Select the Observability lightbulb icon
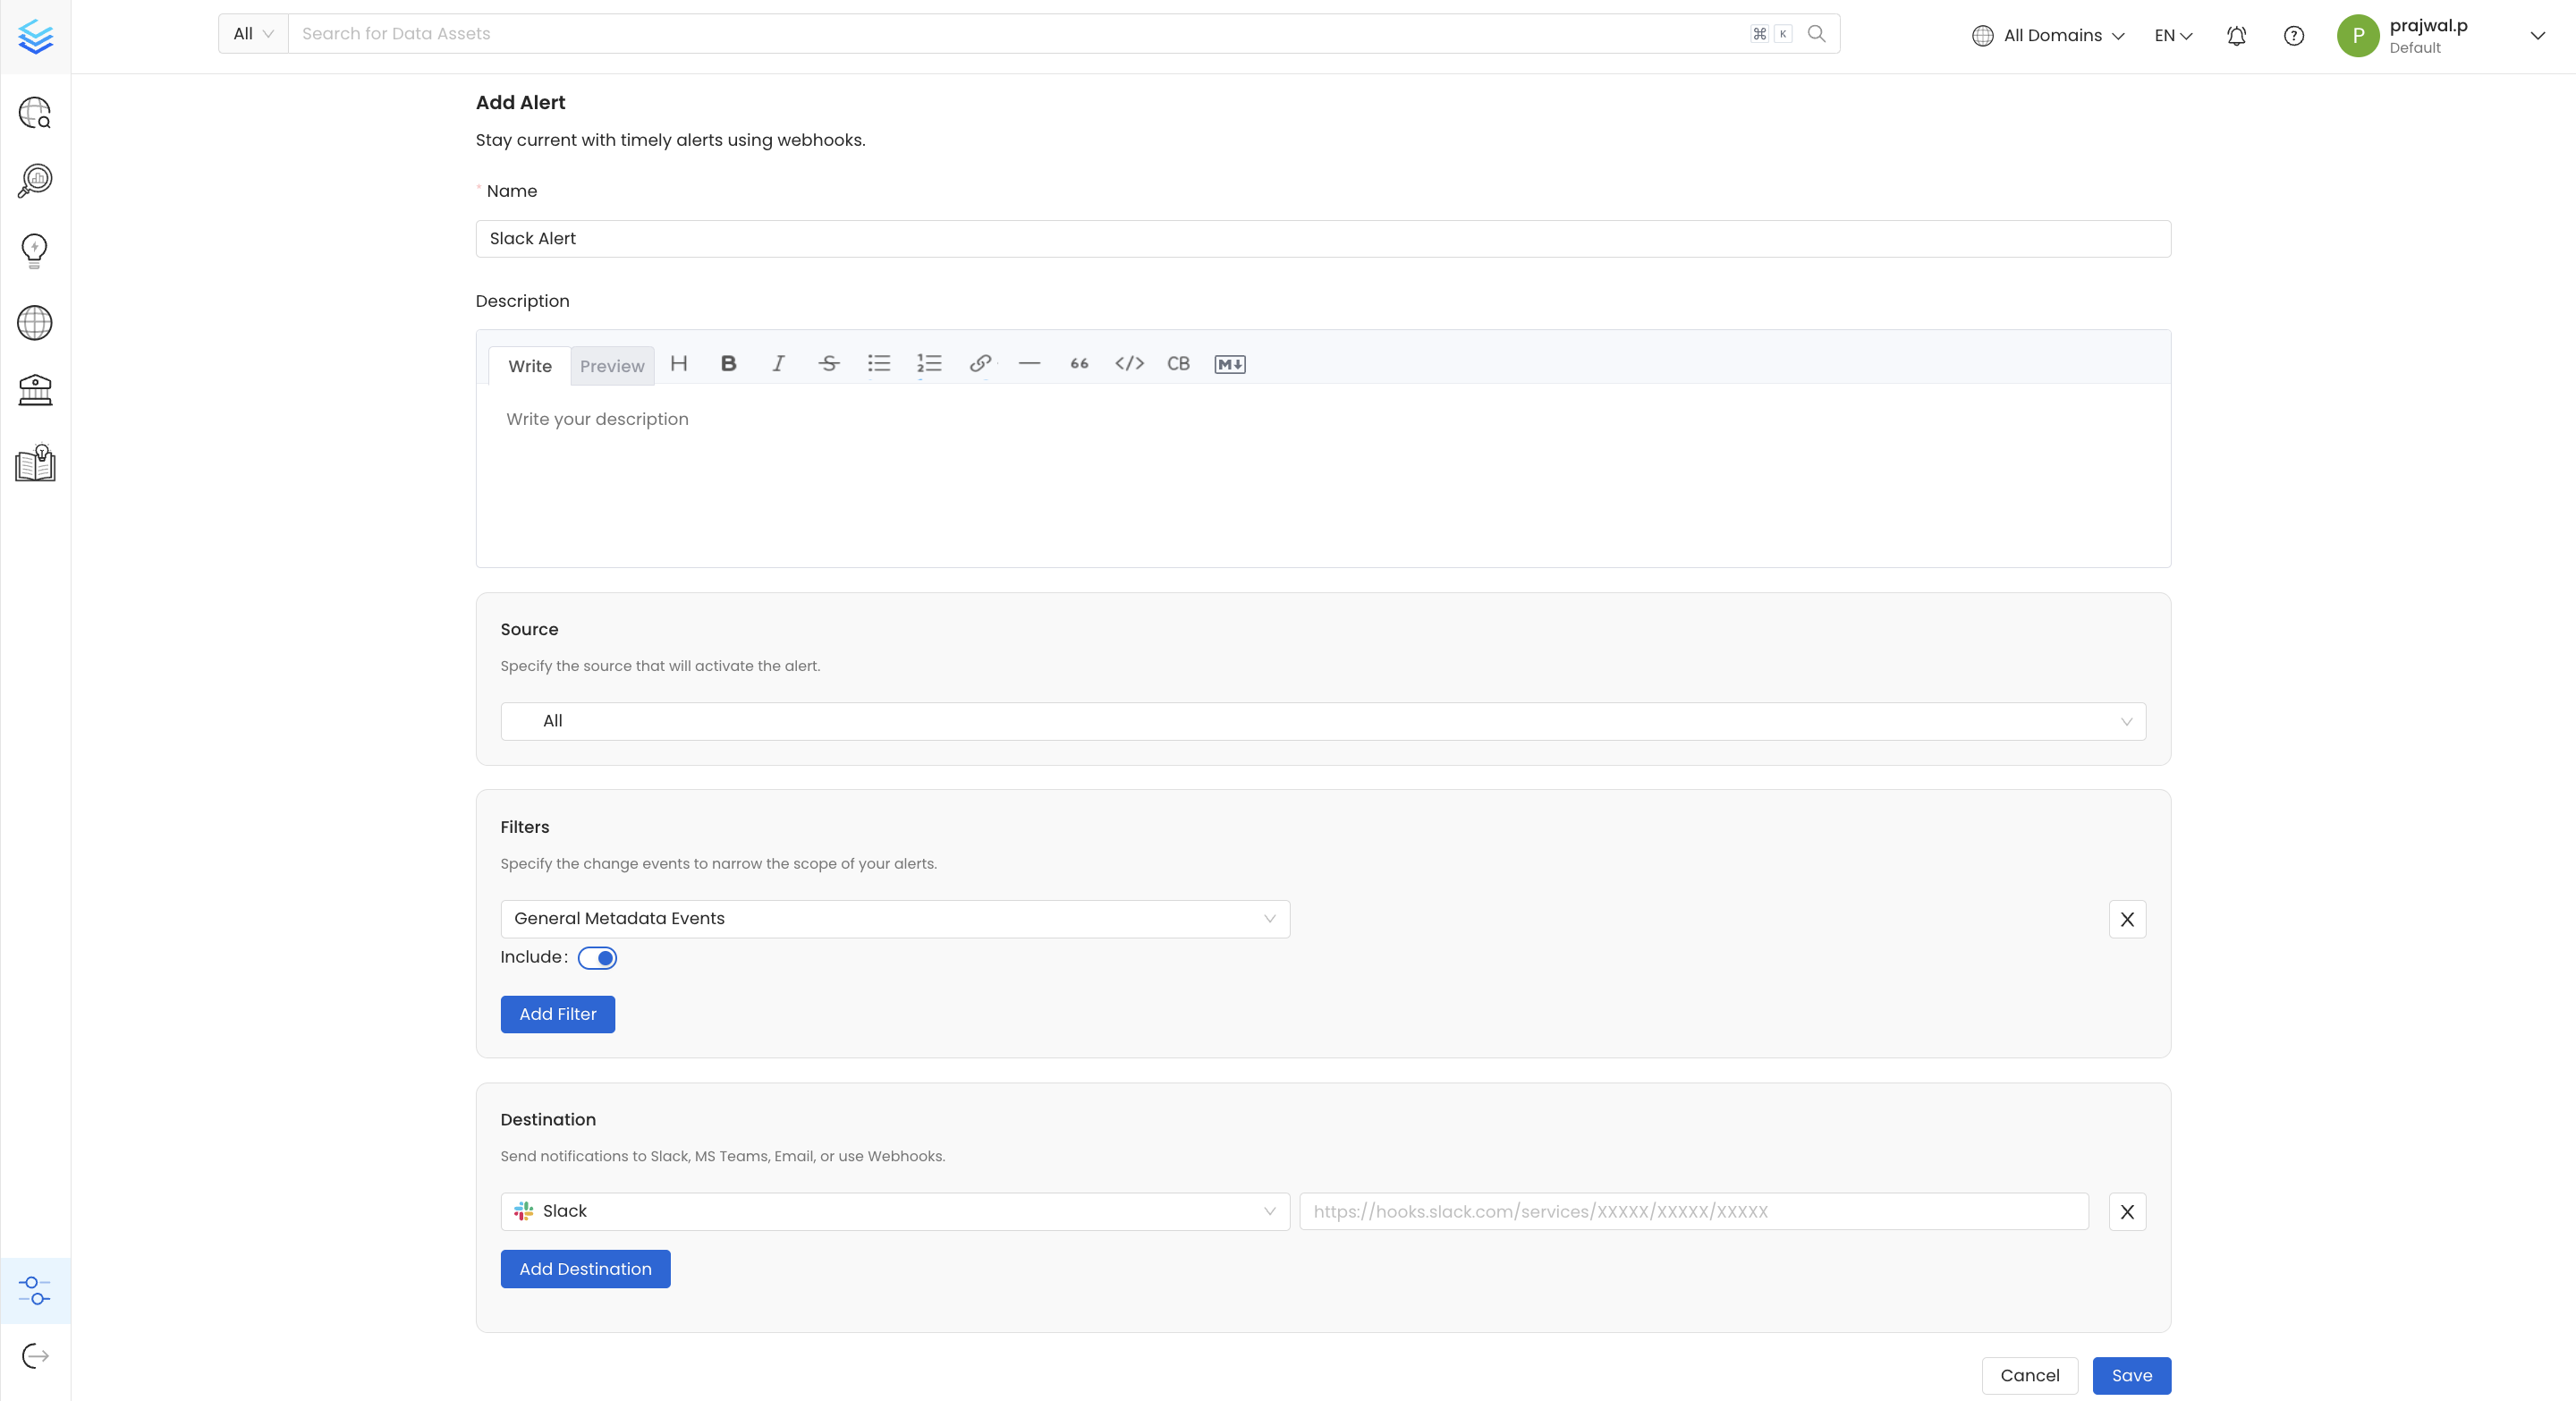The width and height of the screenshot is (2576, 1401). tap(35, 250)
